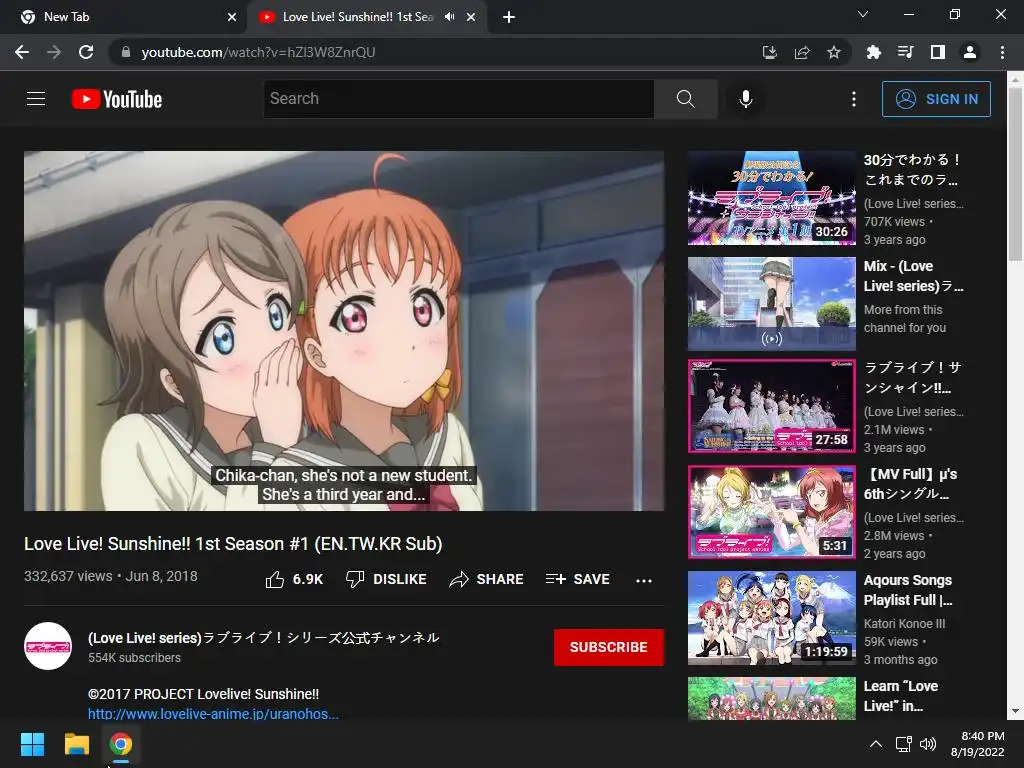
Task: Share this page icon in address bar
Action: click(x=802, y=52)
